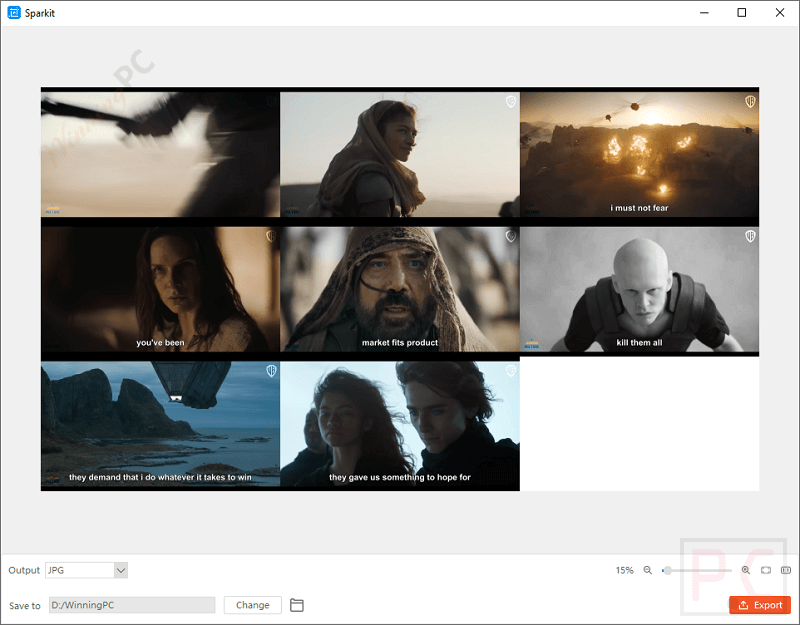
Task: Select the 'they demand that i do whatever' frame
Action: tap(160, 424)
